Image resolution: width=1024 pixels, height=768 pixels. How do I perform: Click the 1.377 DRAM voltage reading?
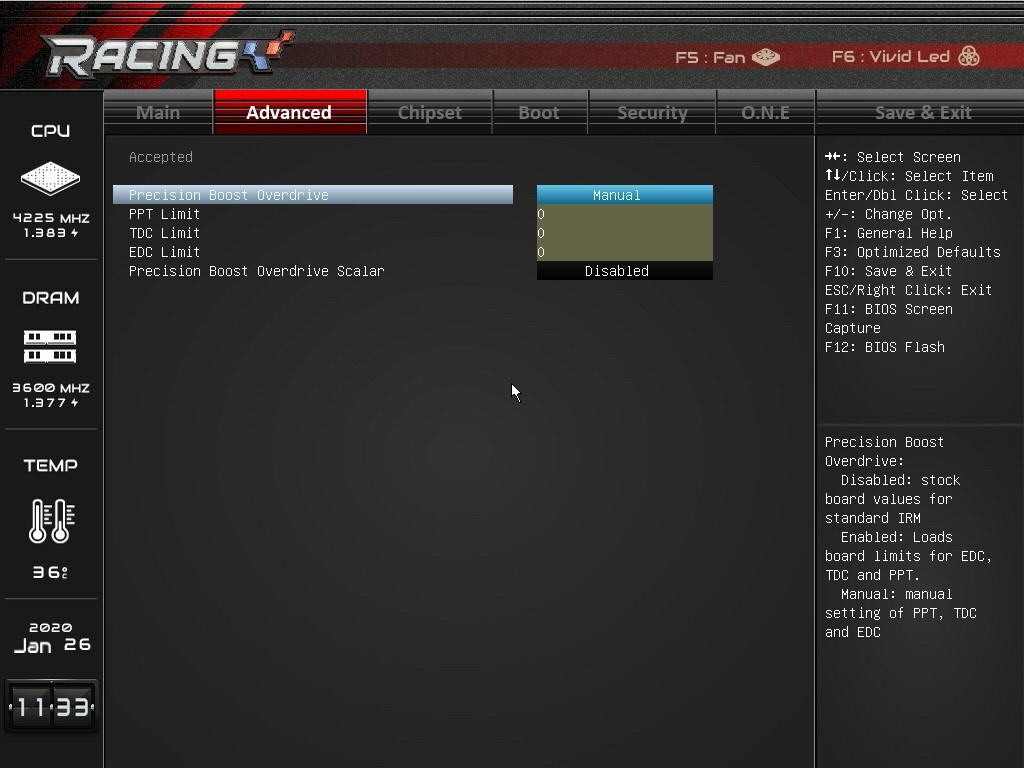click(51, 403)
